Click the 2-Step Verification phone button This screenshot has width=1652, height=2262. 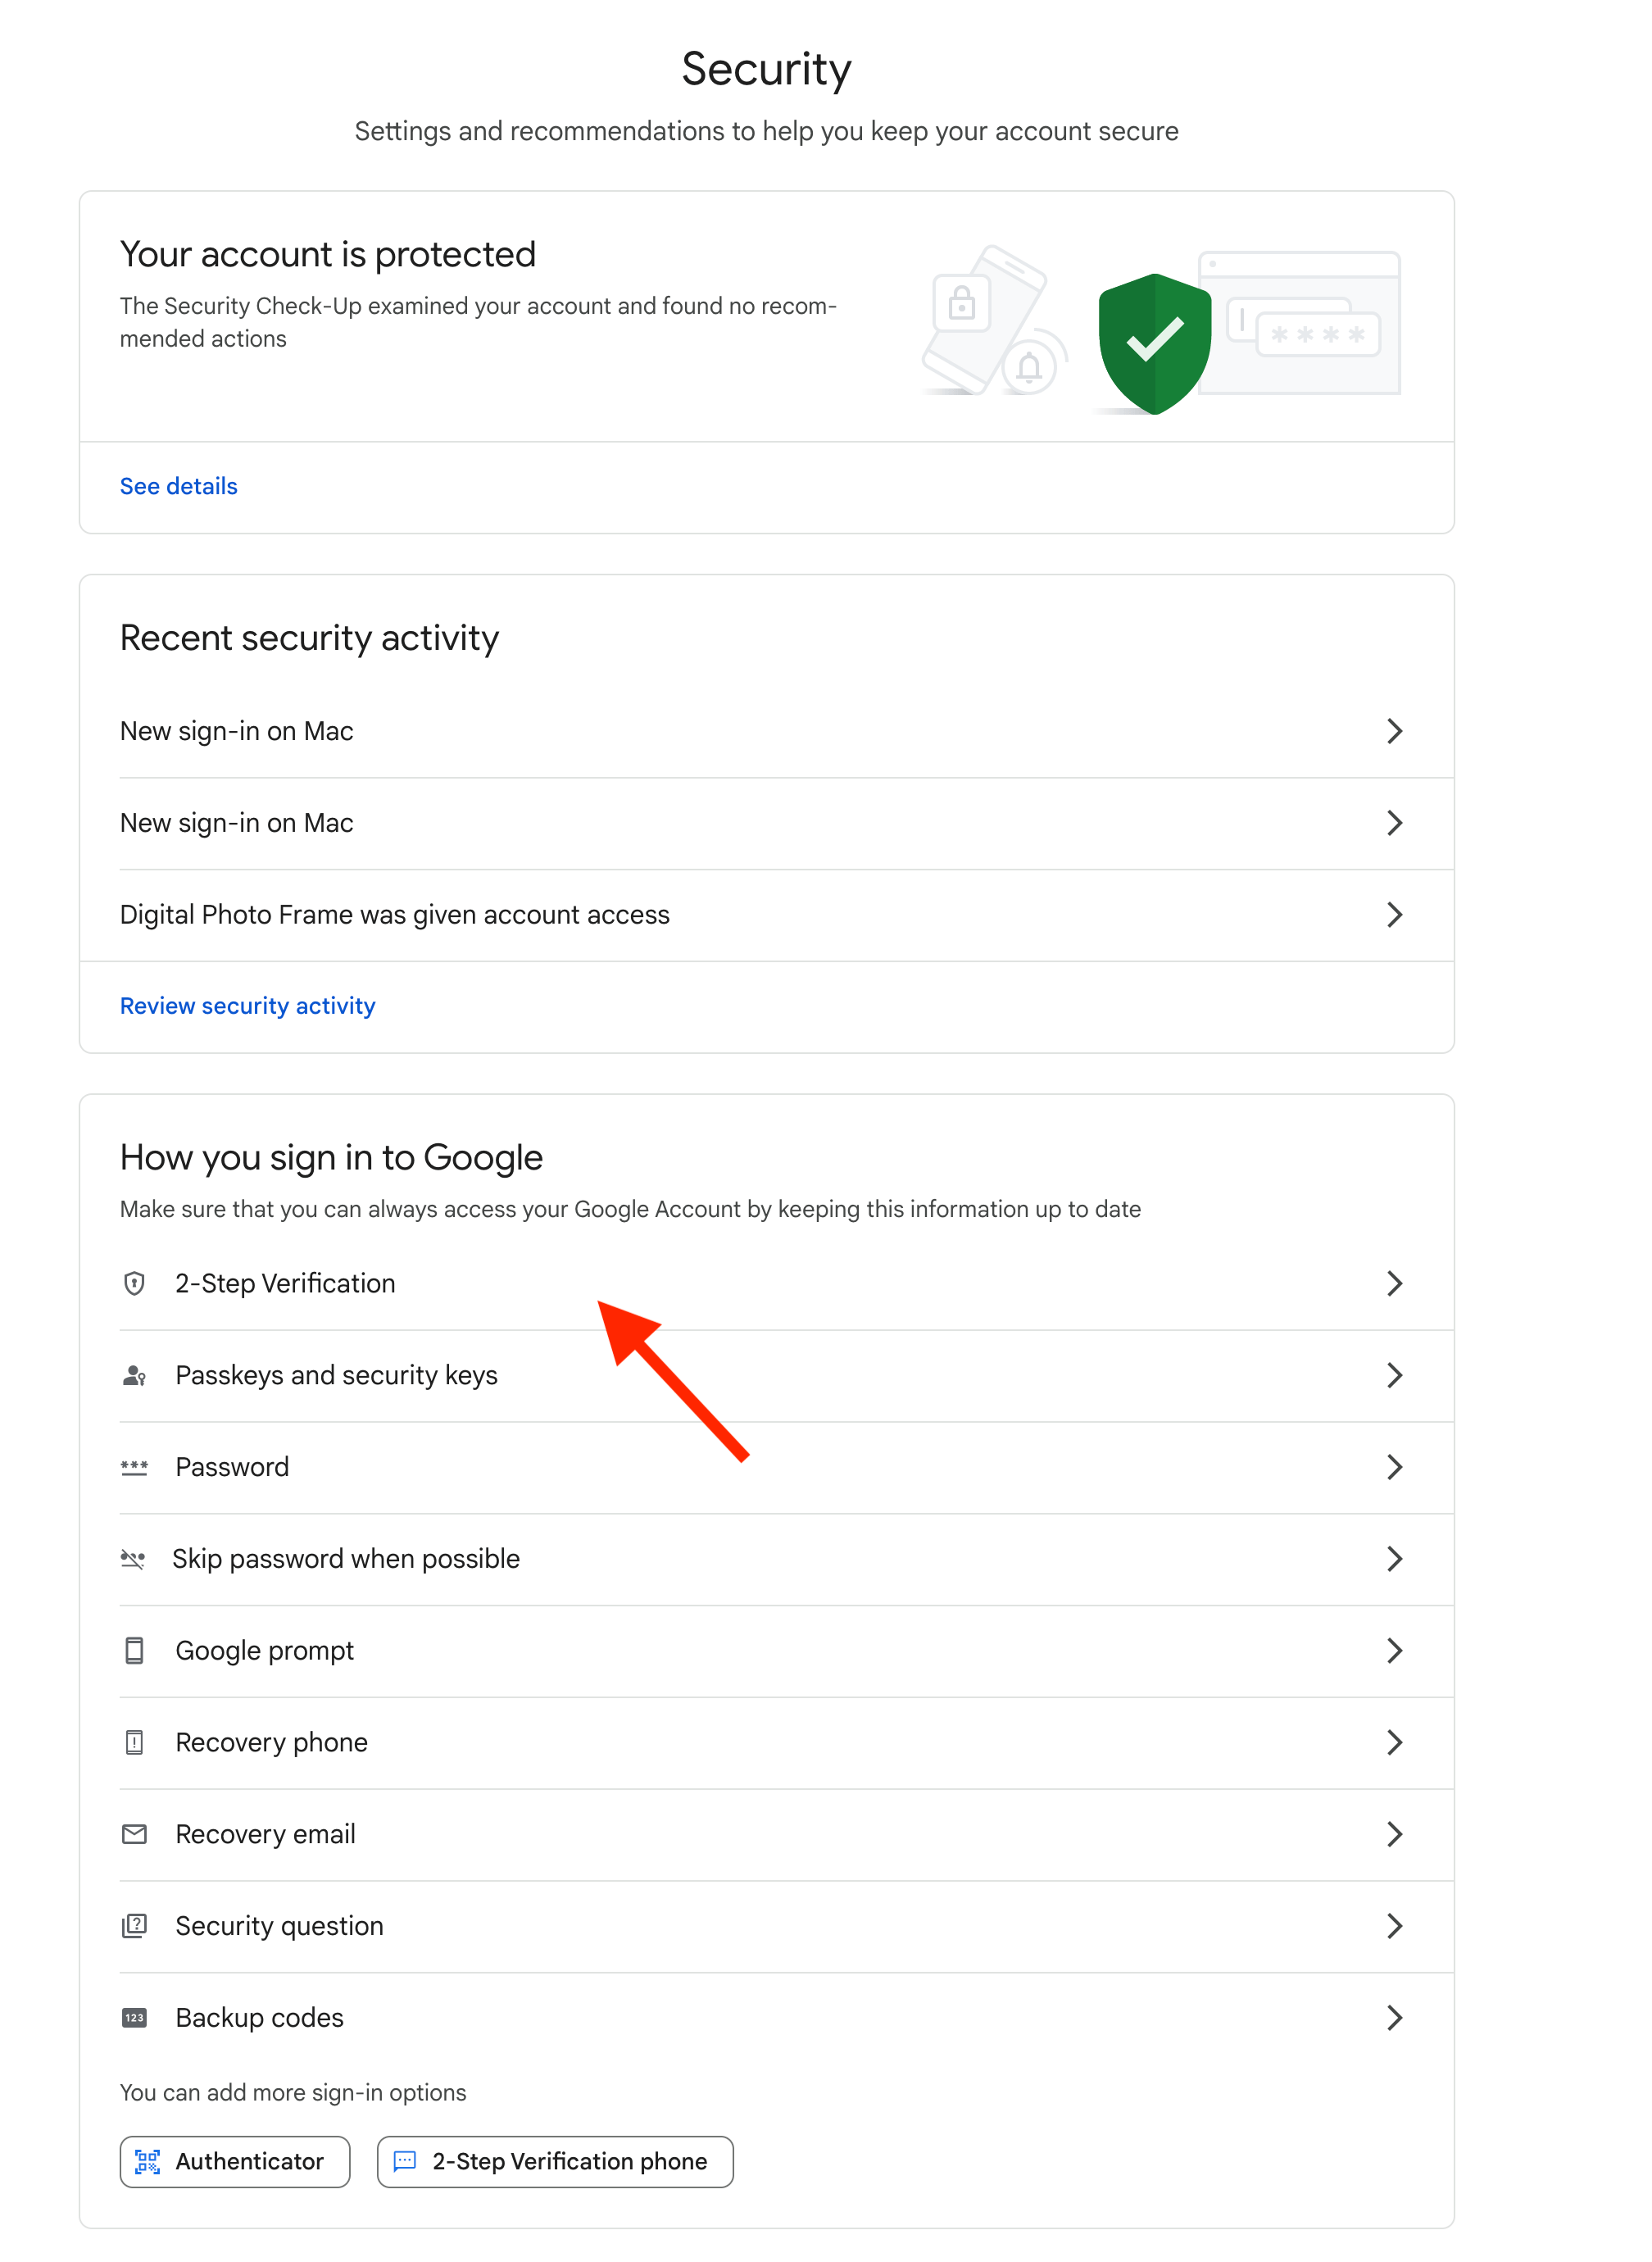click(x=555, y=2162)
